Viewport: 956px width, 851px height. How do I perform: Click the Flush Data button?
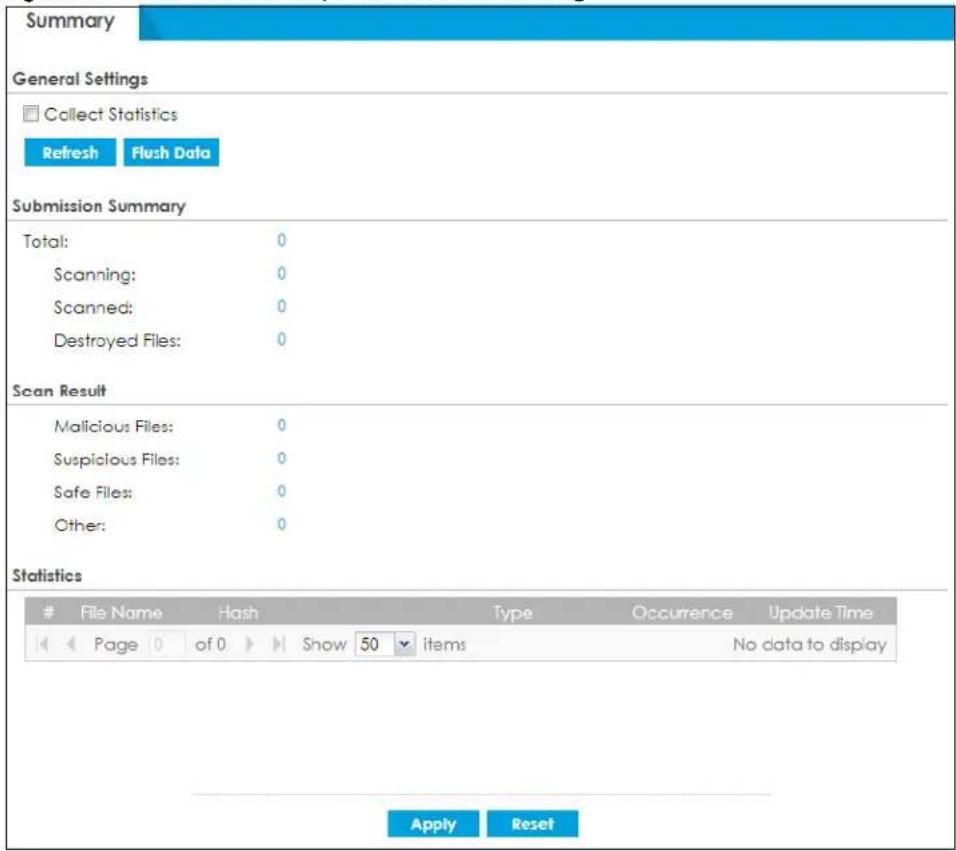171,152
